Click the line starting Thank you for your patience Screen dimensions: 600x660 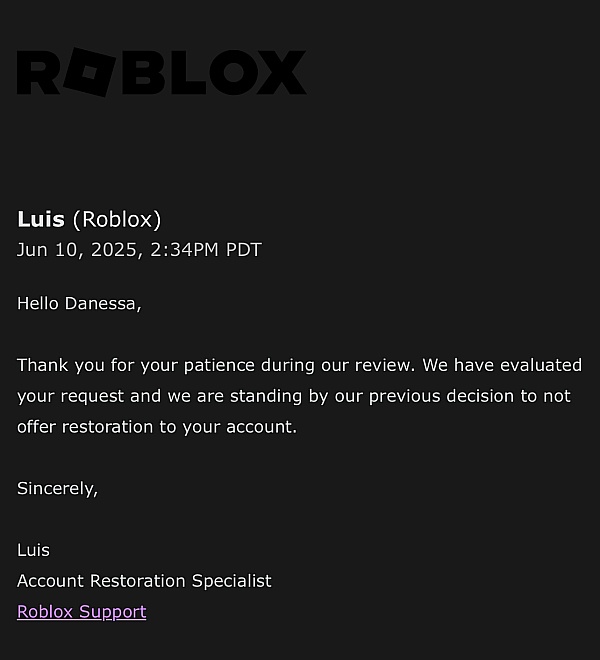pyautogui.click(x=299, y=365)
